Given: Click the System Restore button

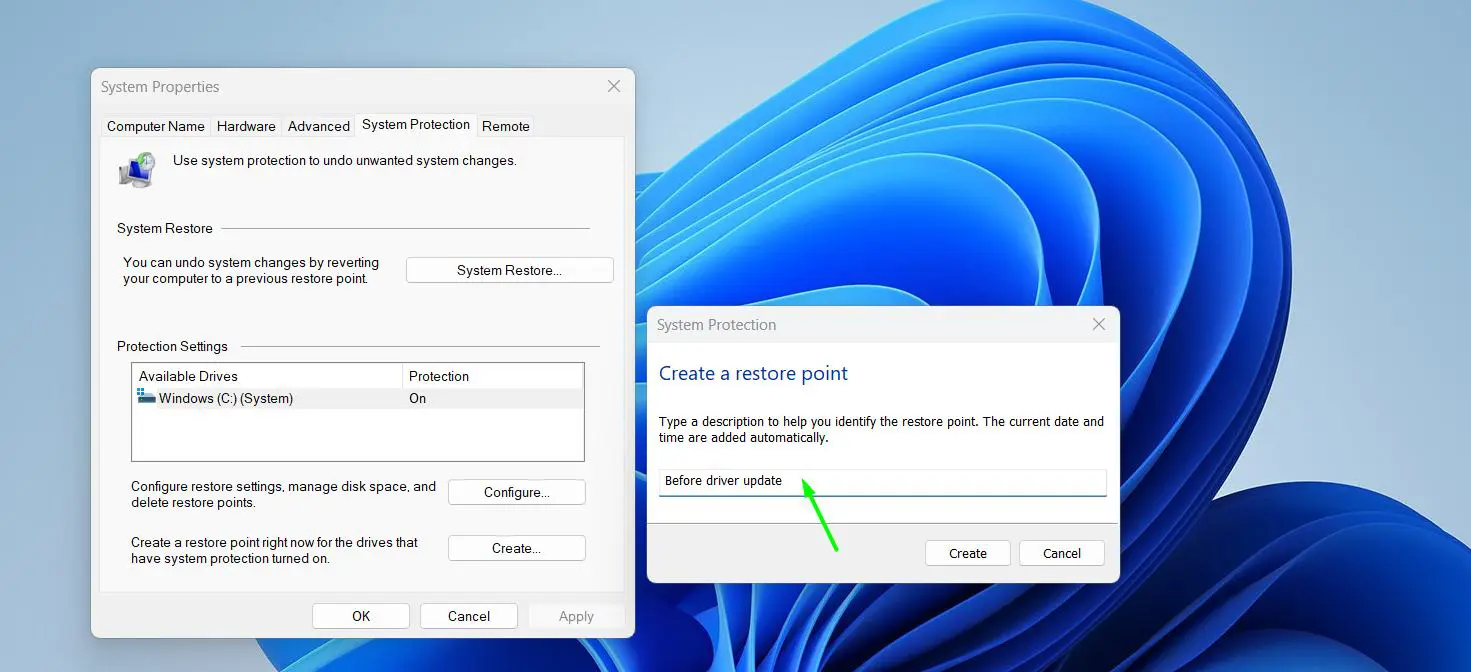Looking at the screenshot, I should pyautogui.click(x=509, y=270).
